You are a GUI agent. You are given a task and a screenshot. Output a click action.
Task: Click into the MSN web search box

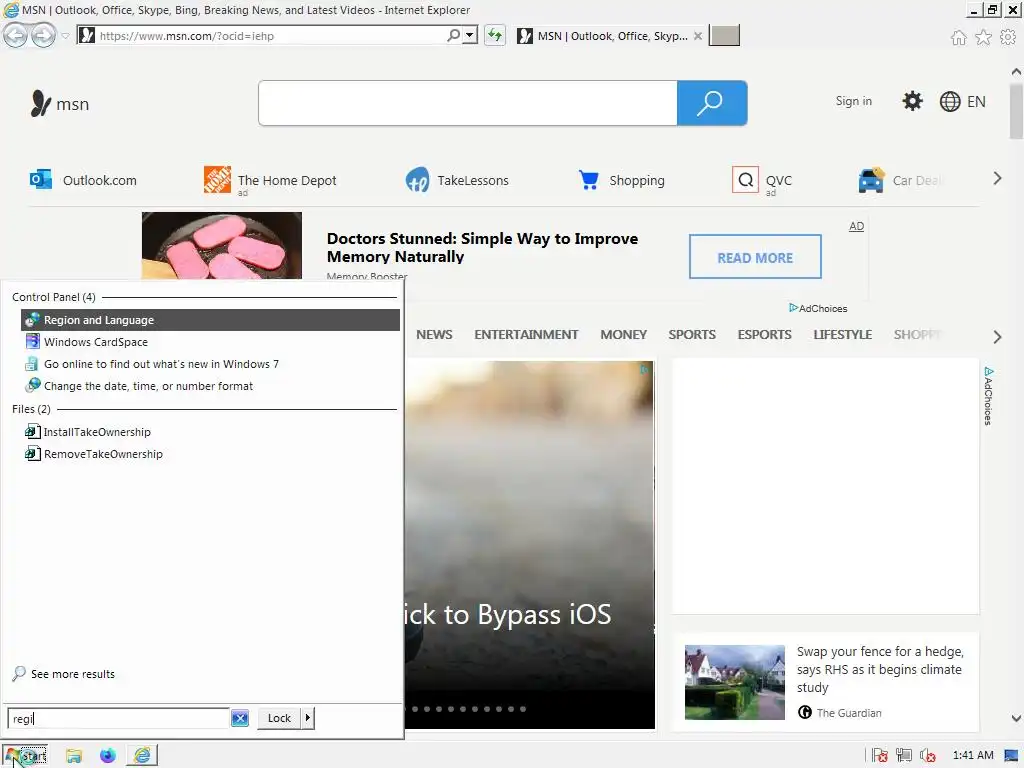click(x=468, y=103)
